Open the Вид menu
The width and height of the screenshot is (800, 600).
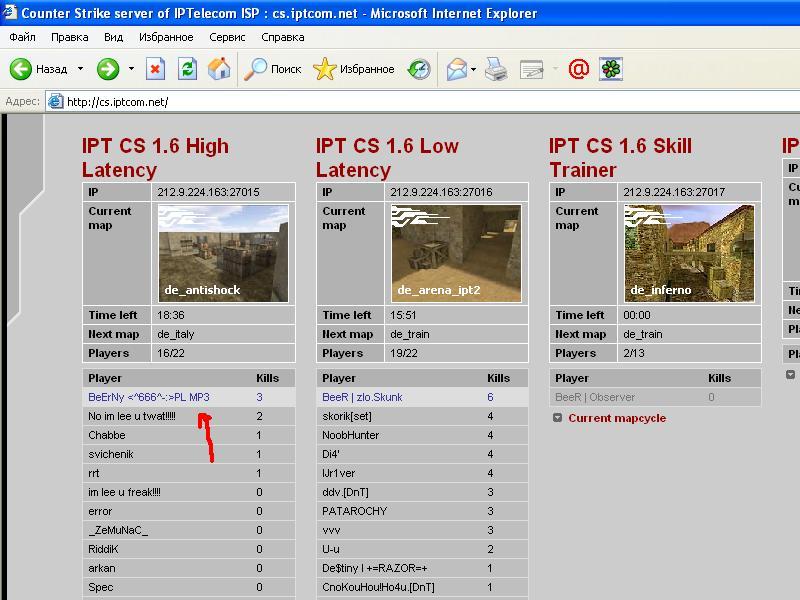point(113,37)
